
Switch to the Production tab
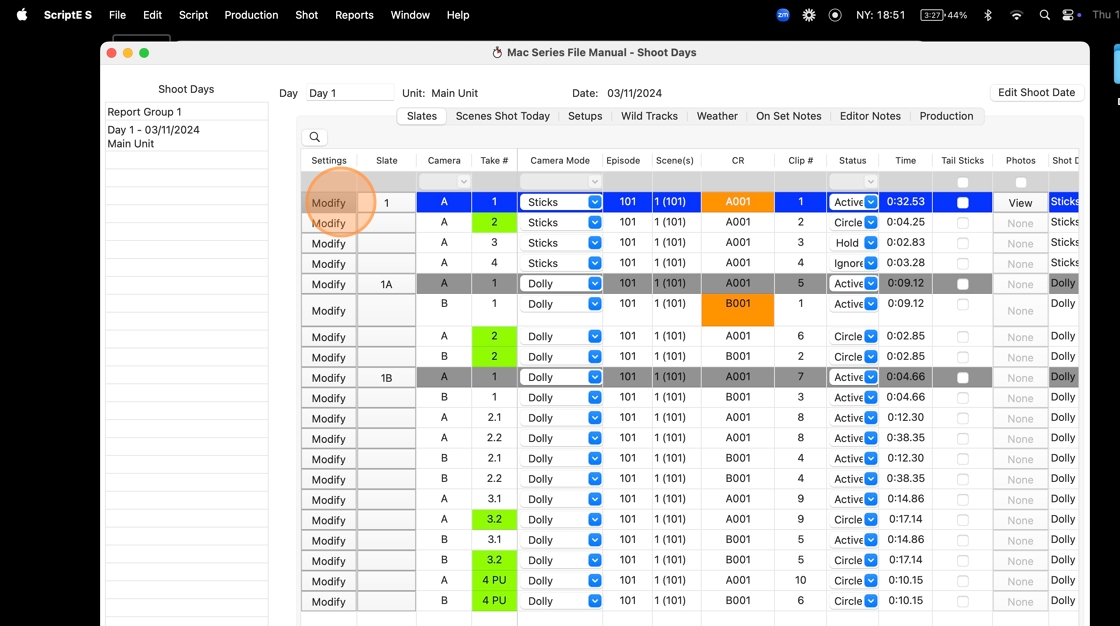[946, 116]
